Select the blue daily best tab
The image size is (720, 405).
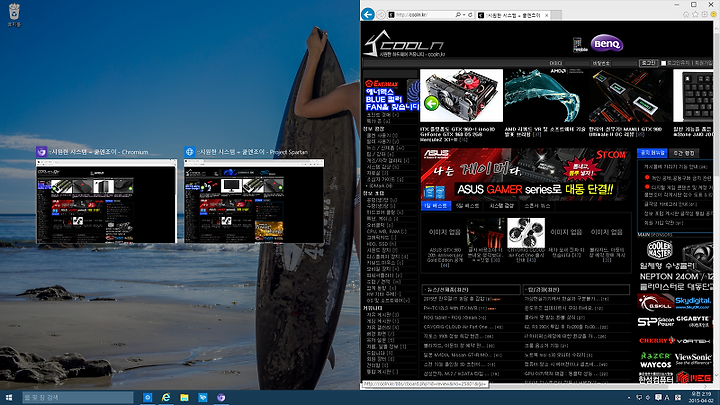pos(435,206)
